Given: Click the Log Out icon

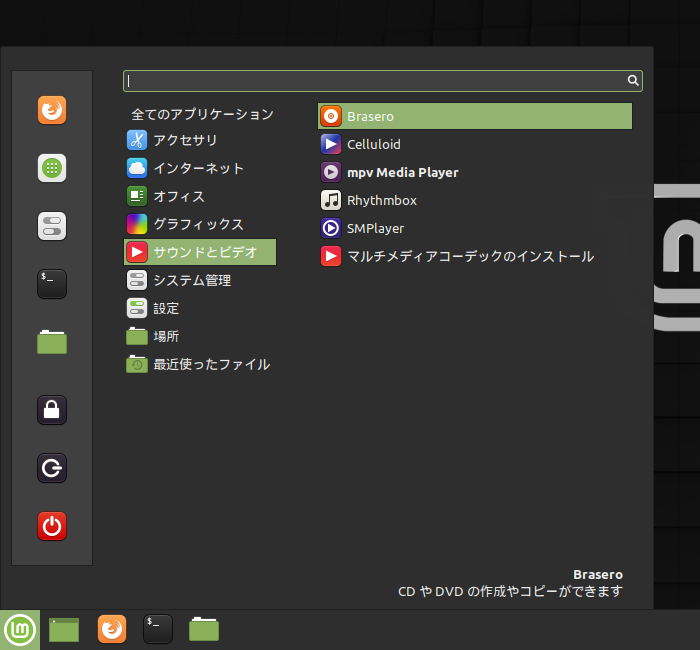Looking at the screenshot, I should coord(52,468).
